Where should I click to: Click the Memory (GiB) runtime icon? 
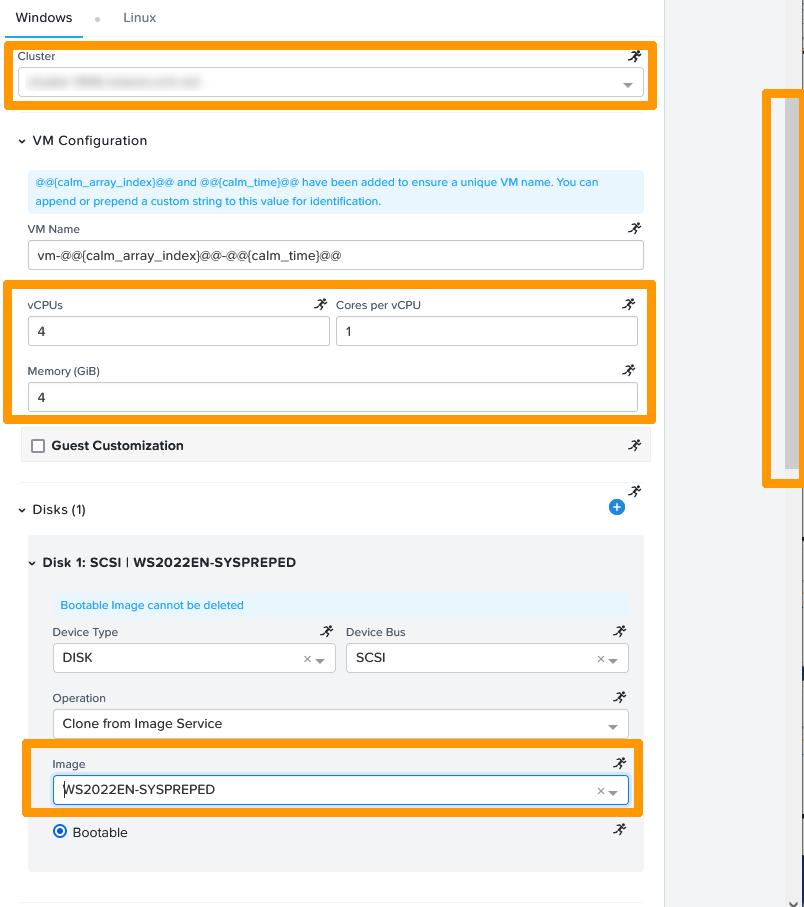628,370
